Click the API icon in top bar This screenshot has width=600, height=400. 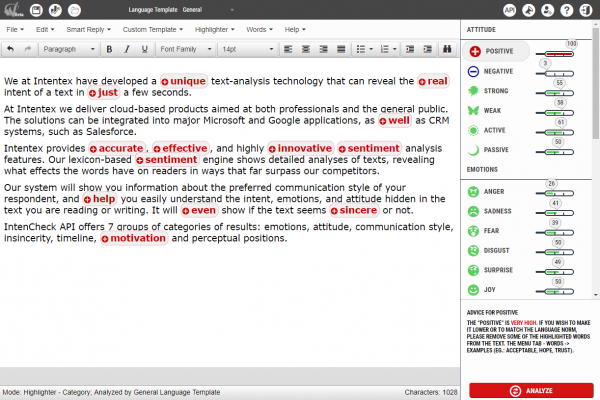point(509,10)
